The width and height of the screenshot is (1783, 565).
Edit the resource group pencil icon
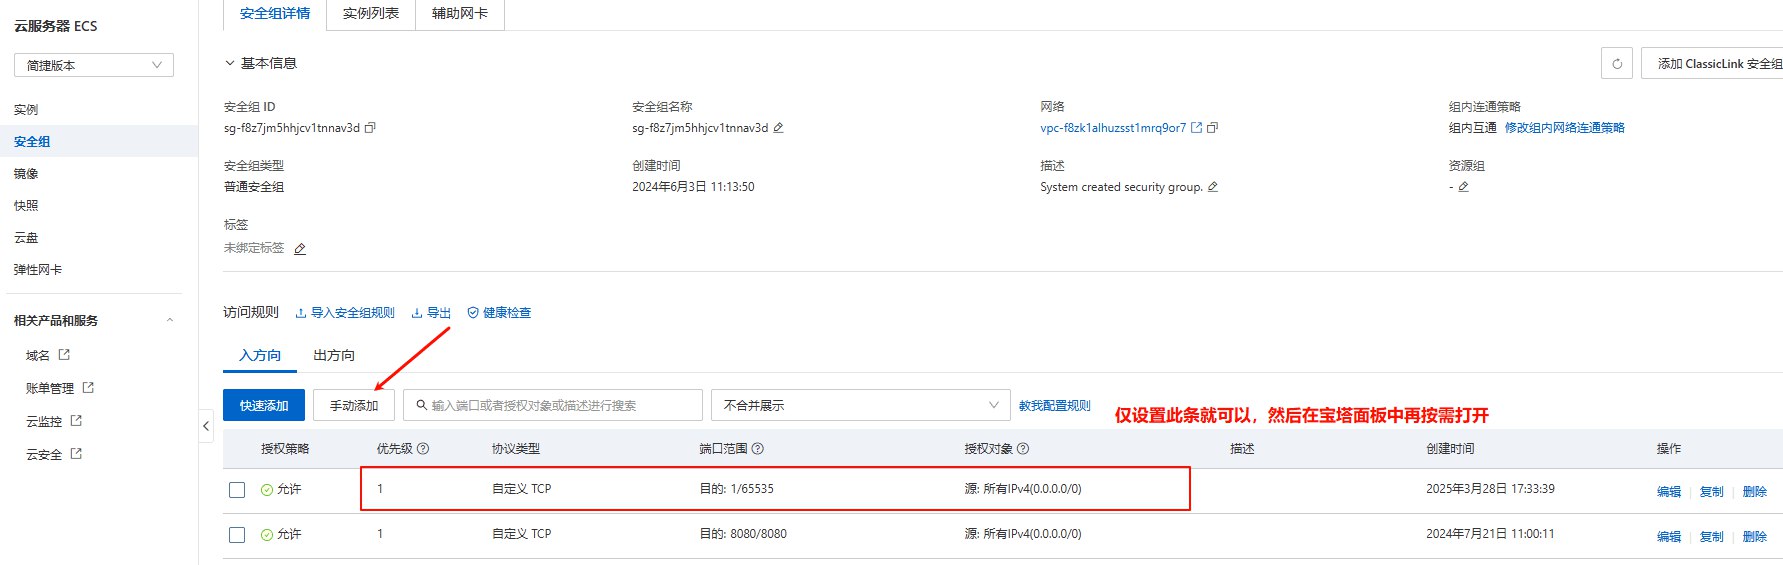[x=1463, y=187]
